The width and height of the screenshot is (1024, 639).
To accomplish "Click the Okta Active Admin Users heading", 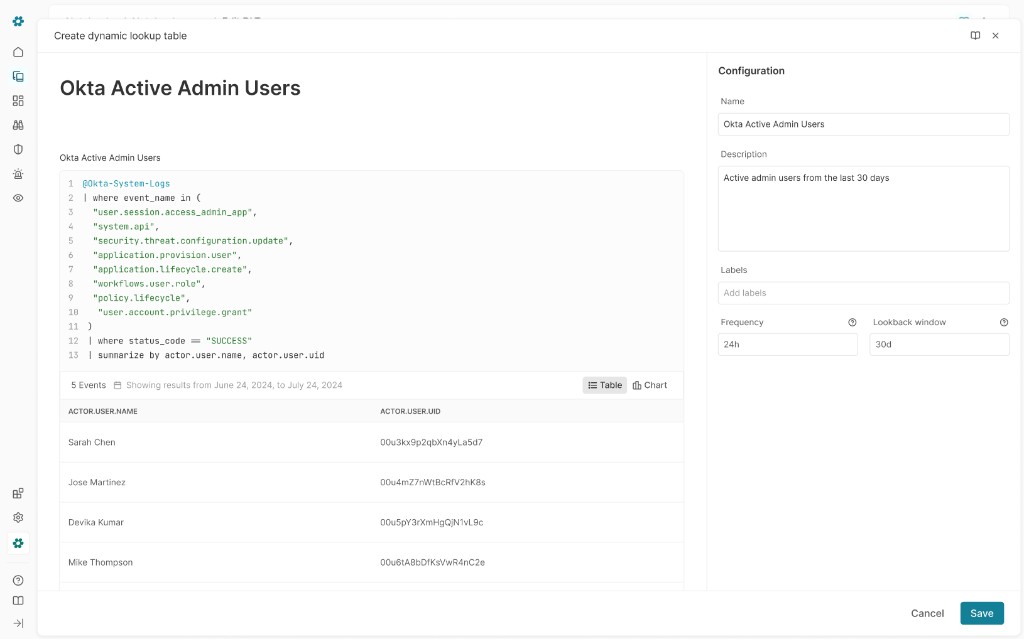I will (x=180, y=88).
